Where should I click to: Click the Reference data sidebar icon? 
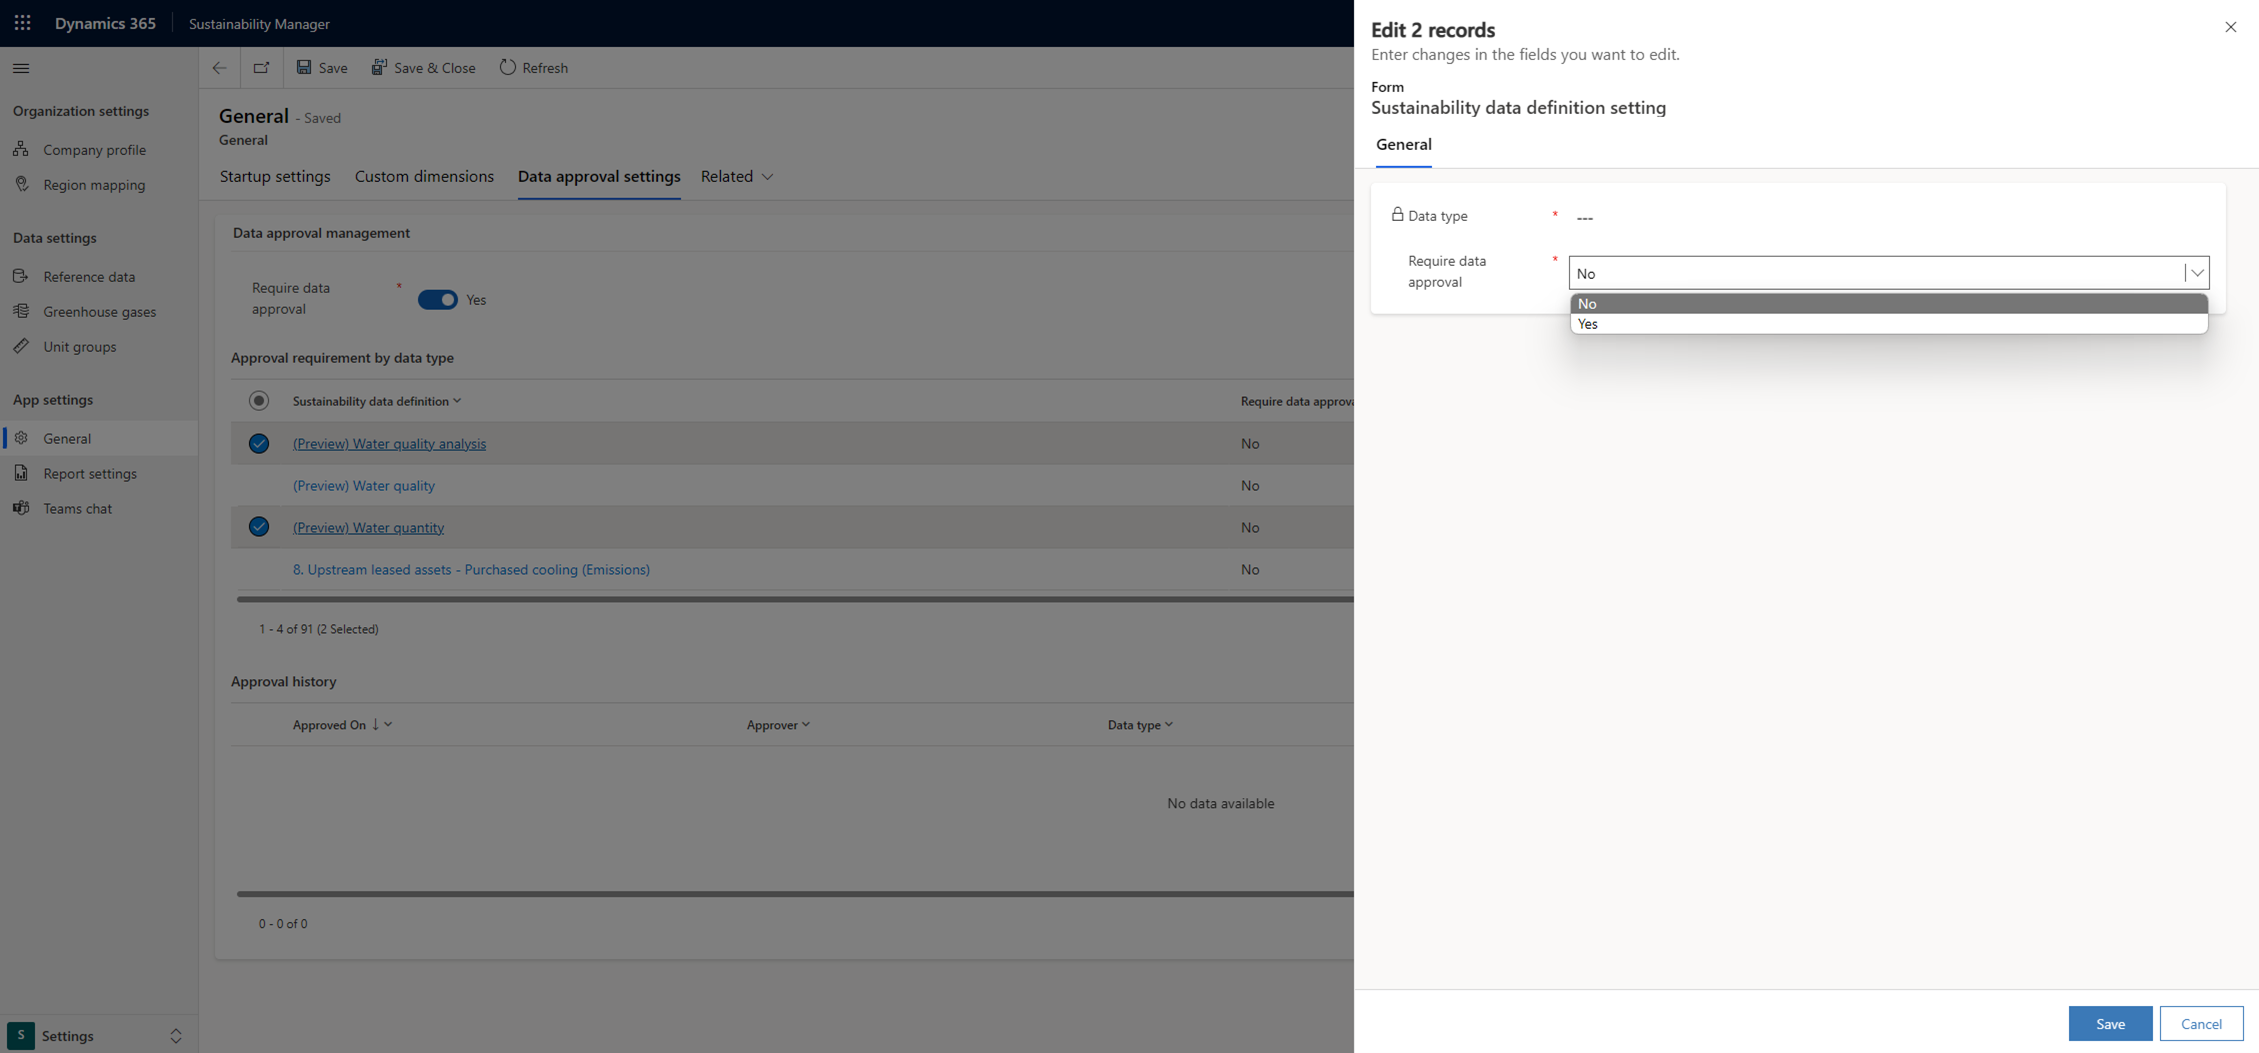click(x=21, y=276)
